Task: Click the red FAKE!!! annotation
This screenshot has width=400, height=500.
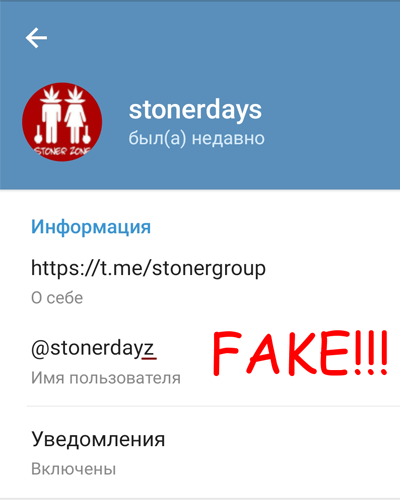Action: [x=300, y=353]
